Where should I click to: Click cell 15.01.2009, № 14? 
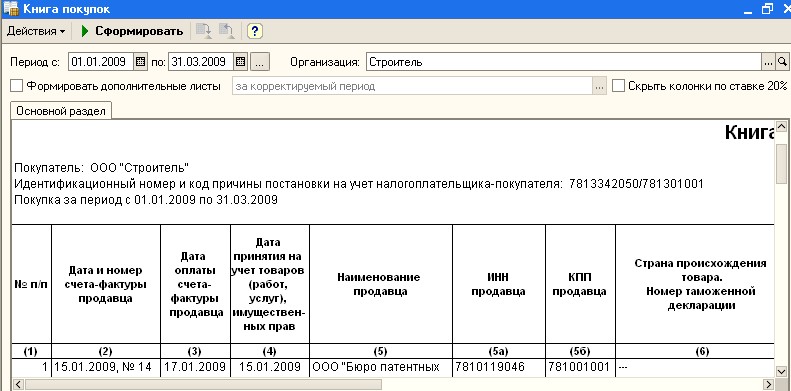[x=106, y=367]
